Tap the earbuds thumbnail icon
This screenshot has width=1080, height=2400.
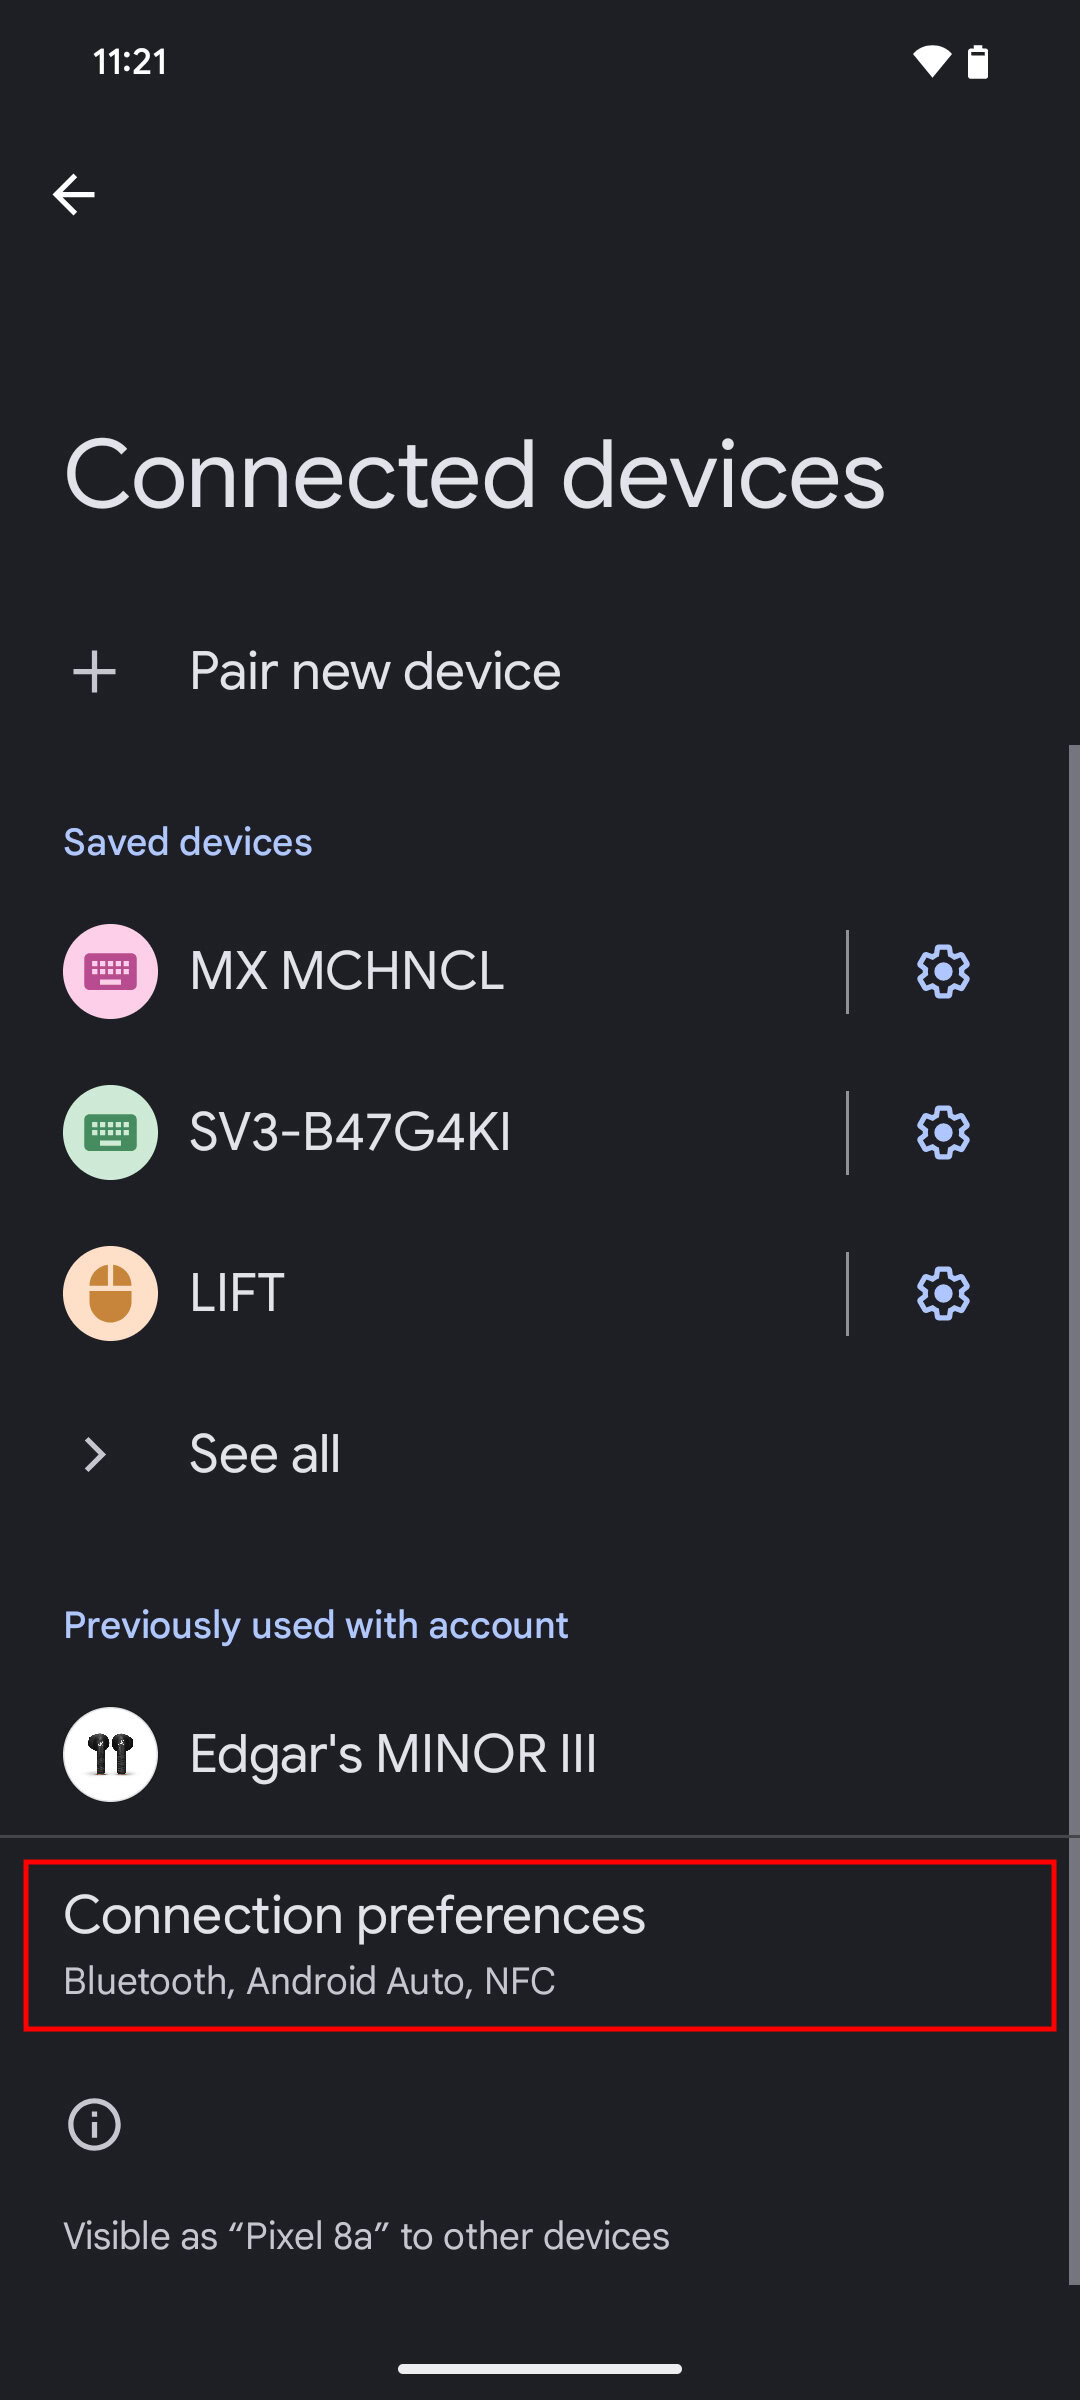[x=110, y=1754]
